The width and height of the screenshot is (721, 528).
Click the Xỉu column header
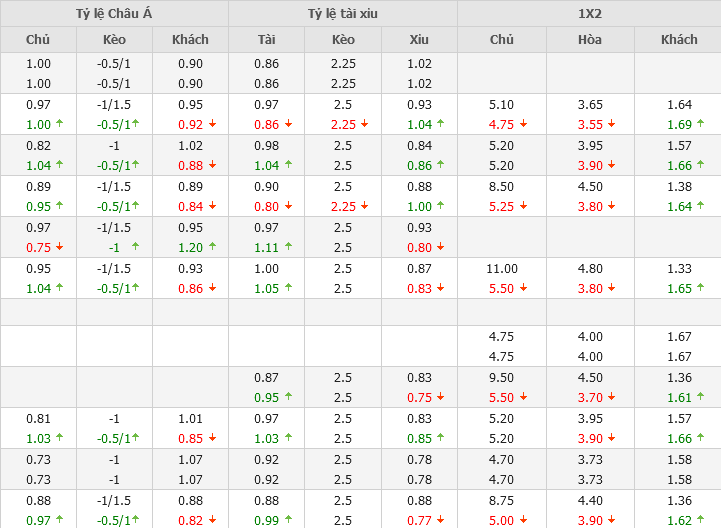coord(419,39)
